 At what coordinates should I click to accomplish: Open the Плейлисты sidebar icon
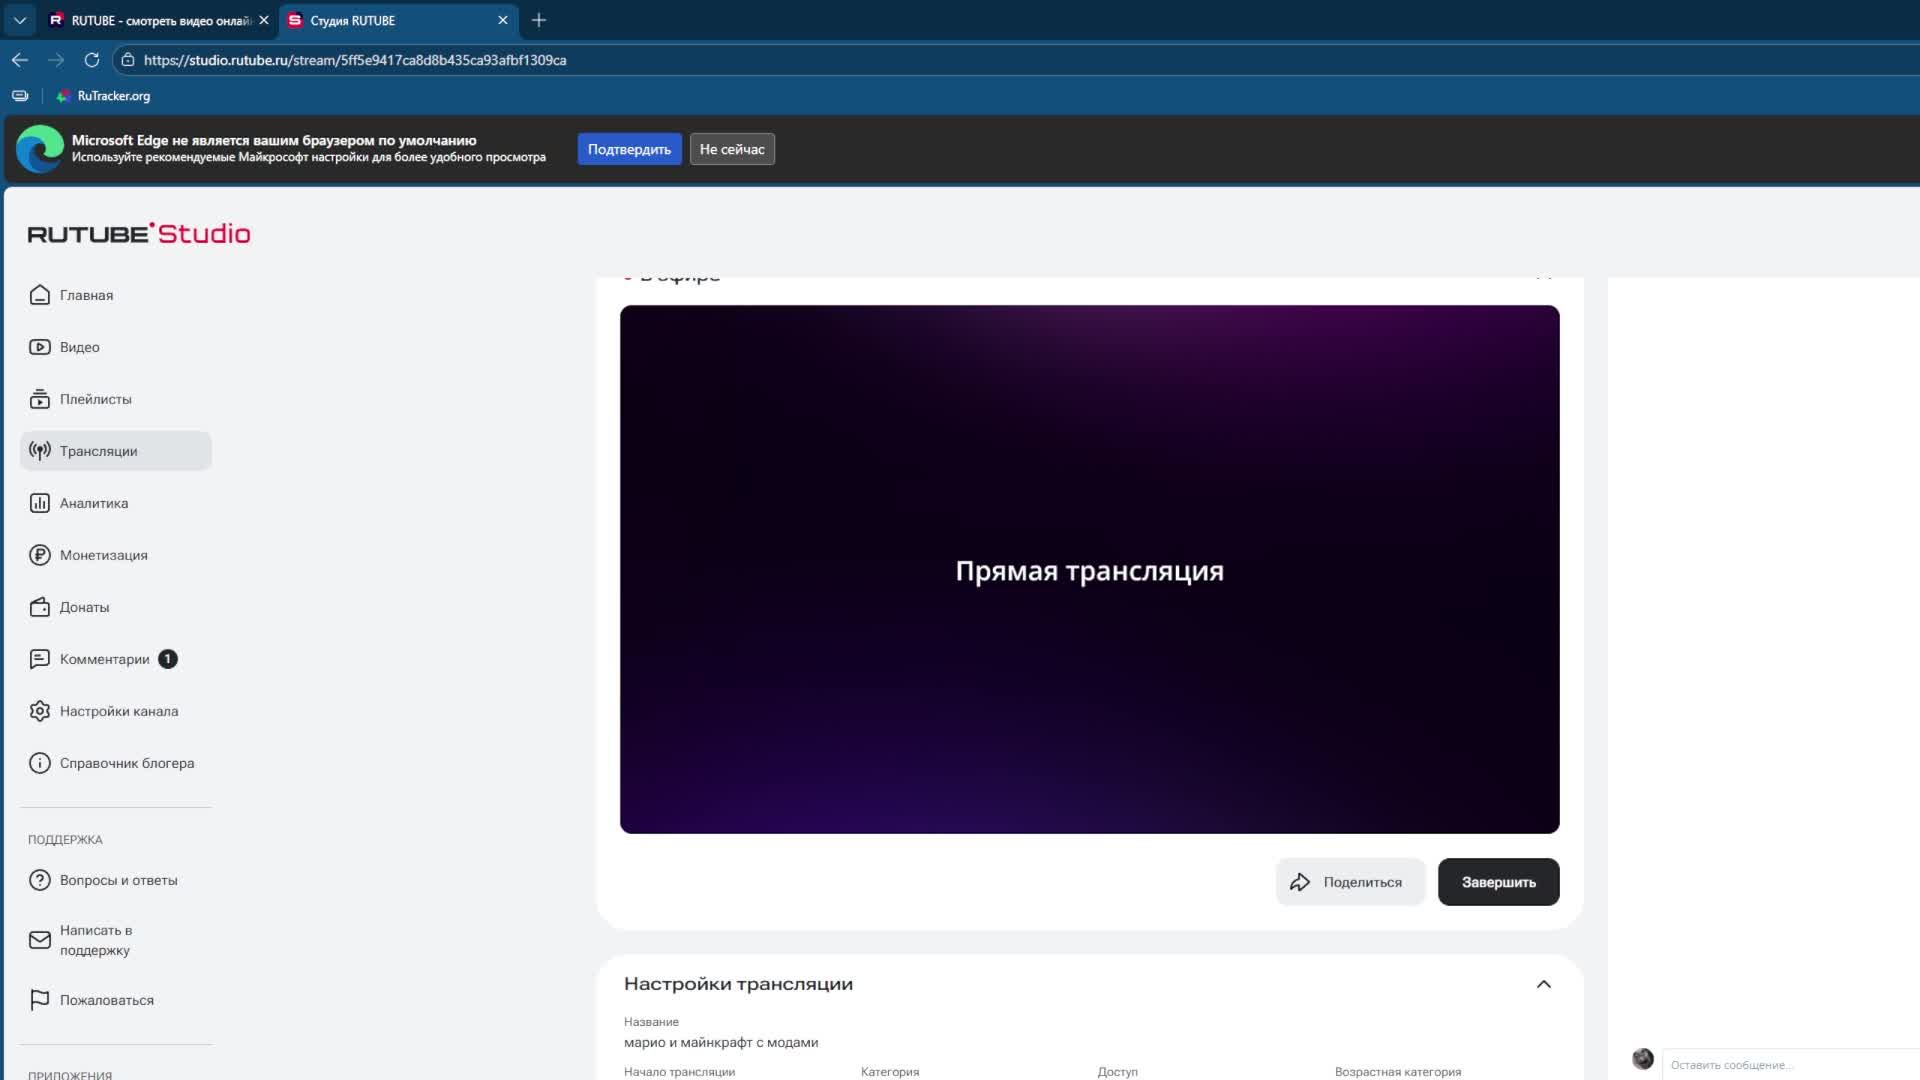coord(40,399)
